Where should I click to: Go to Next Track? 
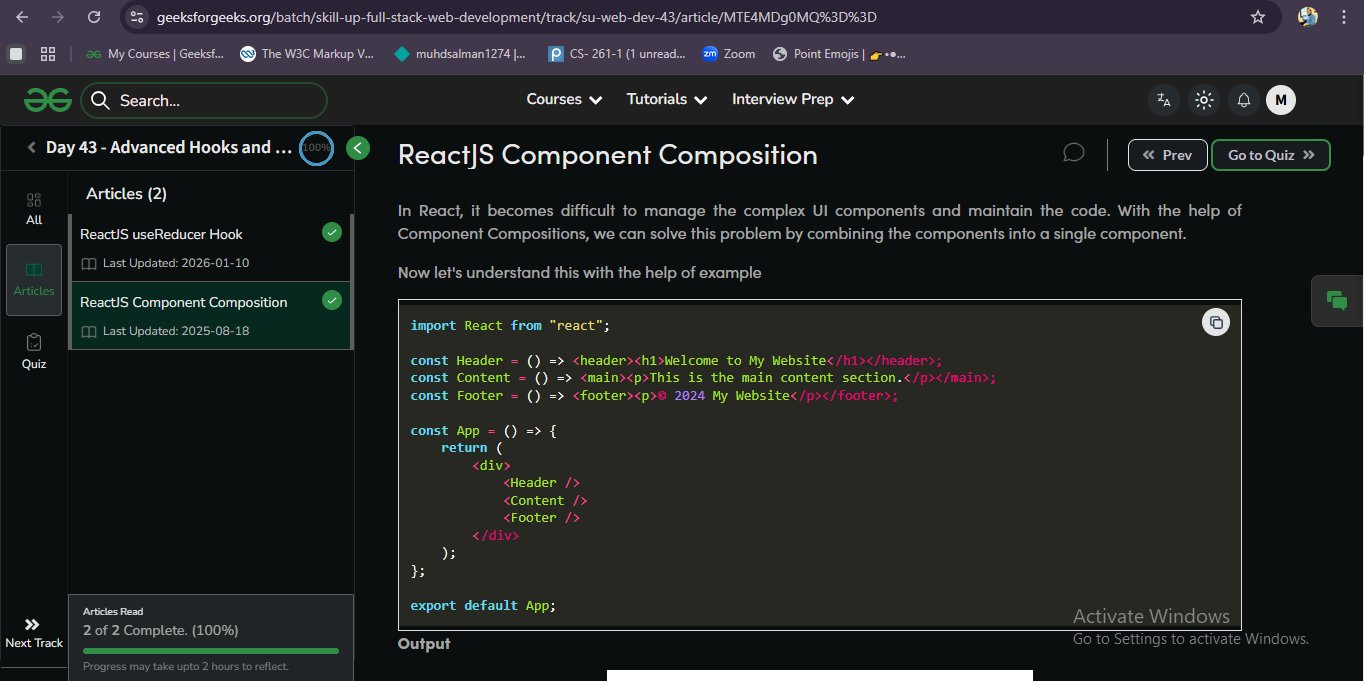pos(33,633)
